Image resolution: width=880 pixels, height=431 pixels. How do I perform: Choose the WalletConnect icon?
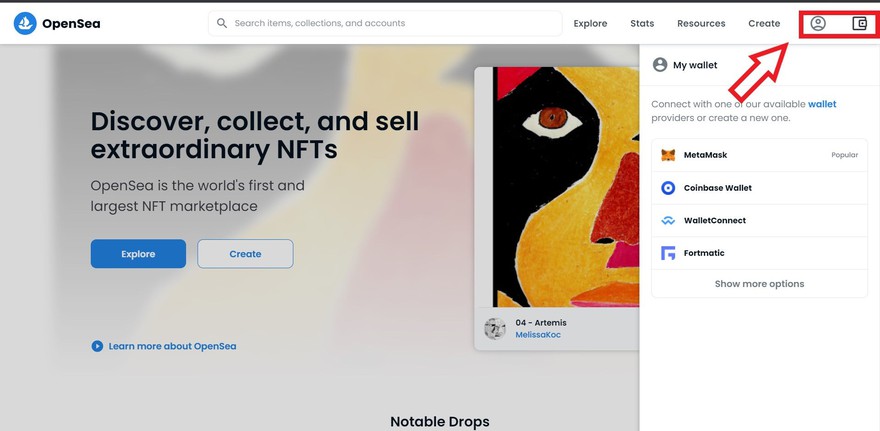click(x=668, y=221)
